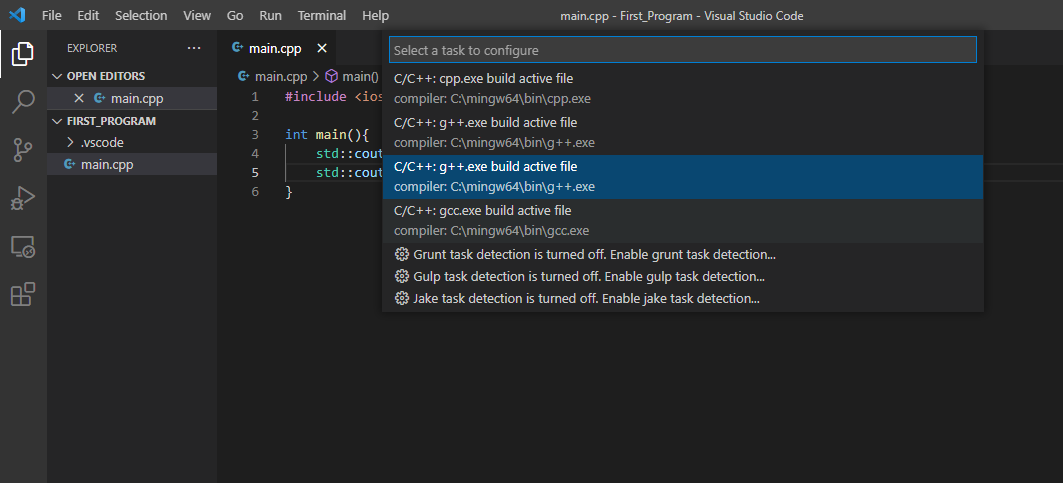
Task: Close the main.cpp editor tab
Action: click(322, 48)
